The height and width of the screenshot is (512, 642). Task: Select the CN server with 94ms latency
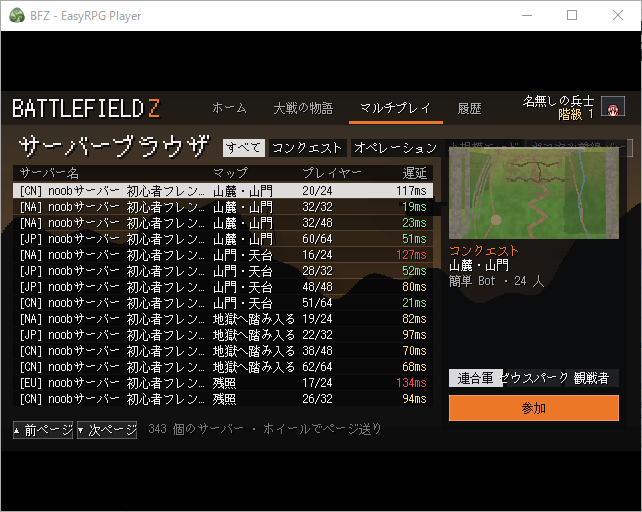223,399
